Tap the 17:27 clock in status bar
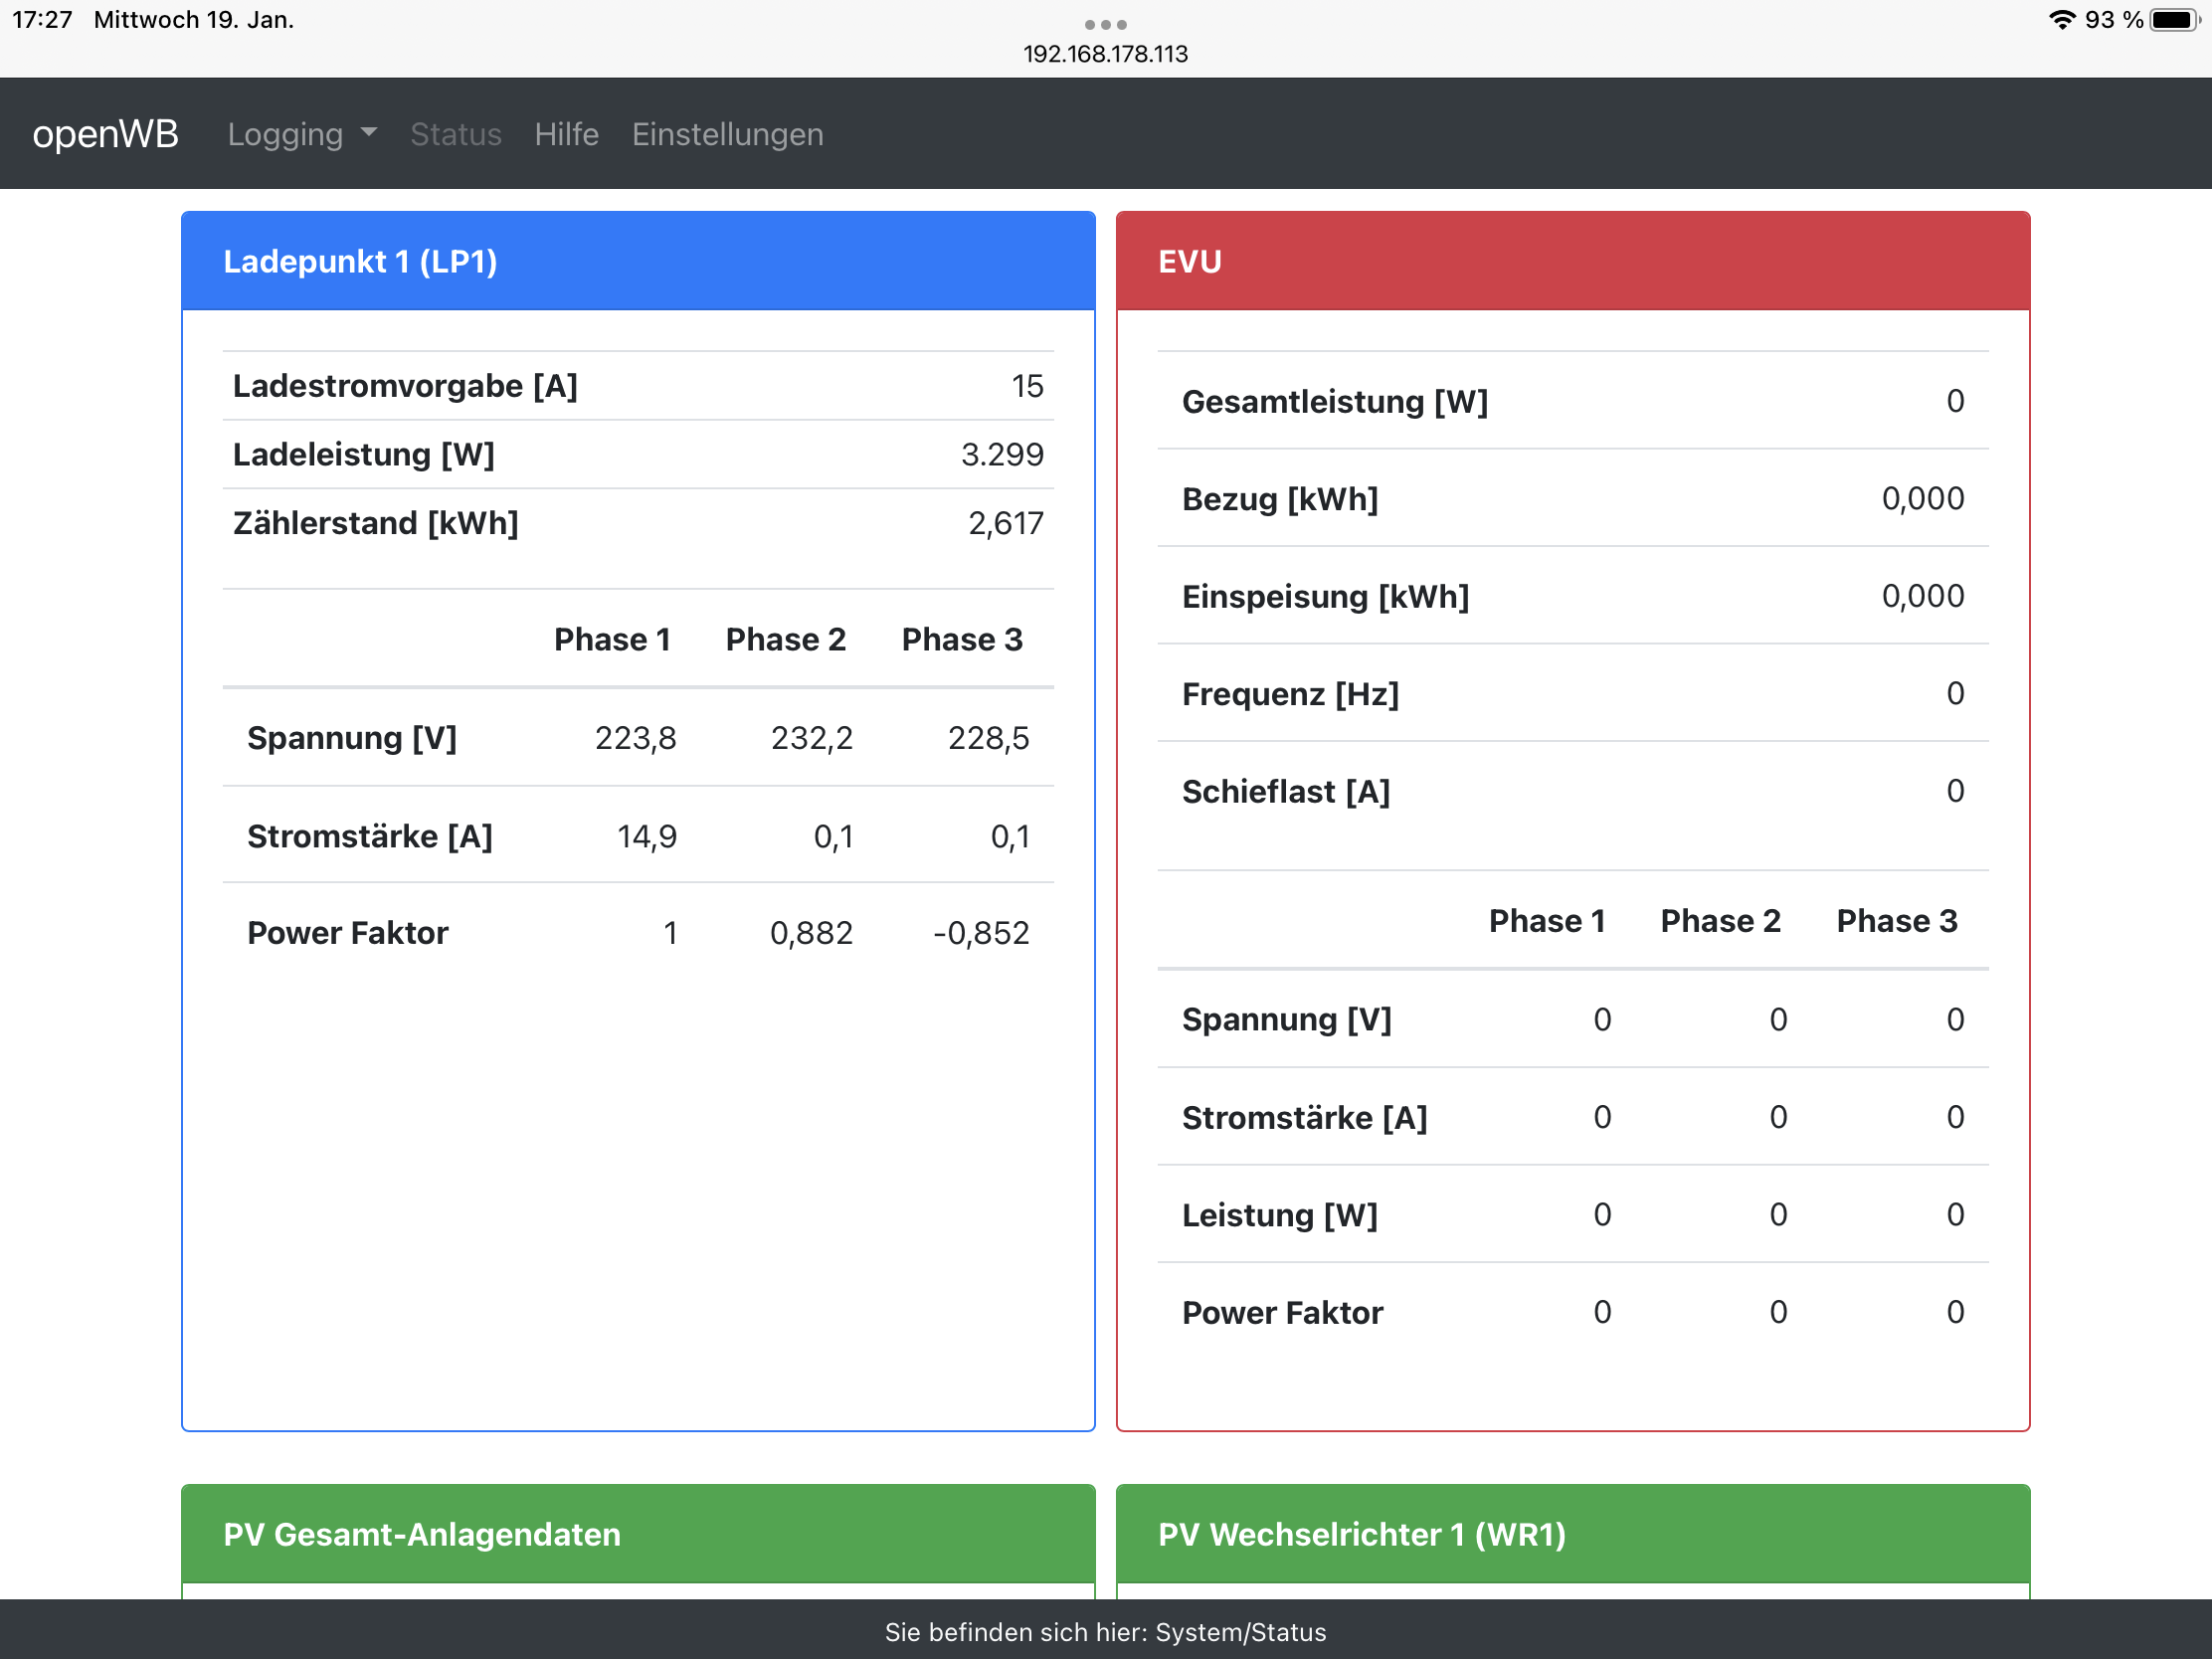This screenshot has height=1659, width=2212. pyautogui.click(x=42, y=20)
